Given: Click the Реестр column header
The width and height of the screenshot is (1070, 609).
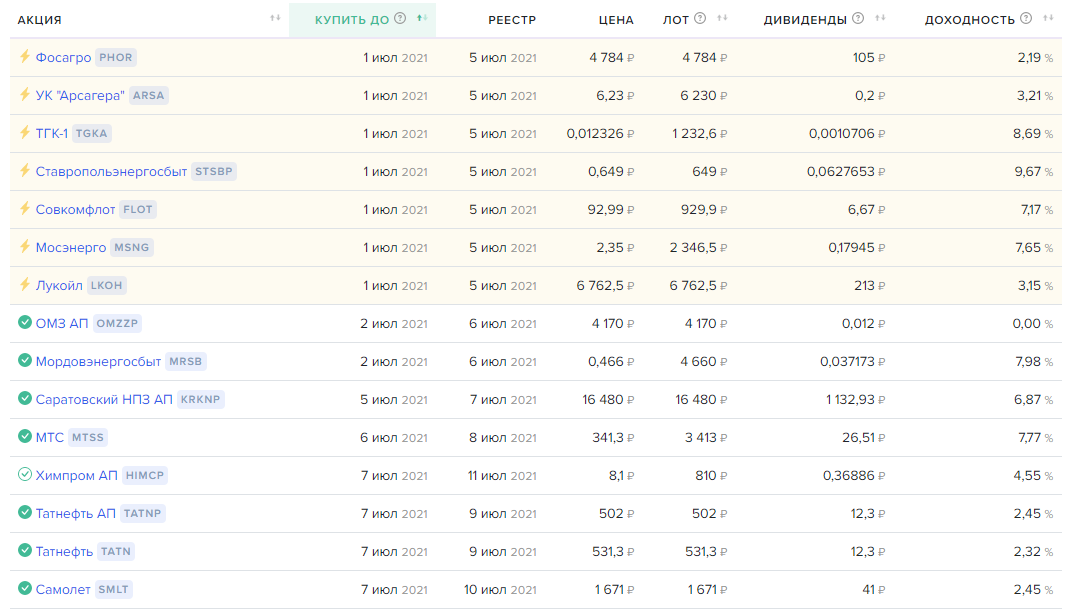Looking at the screenshot, I should click(x=512, y=20).
